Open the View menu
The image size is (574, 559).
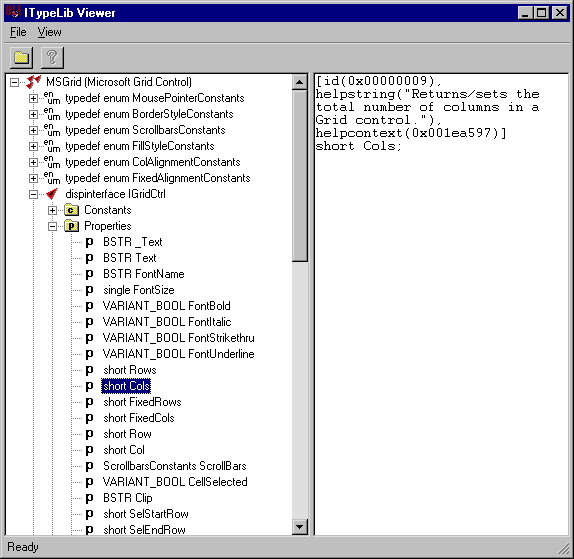coord(49,32)
